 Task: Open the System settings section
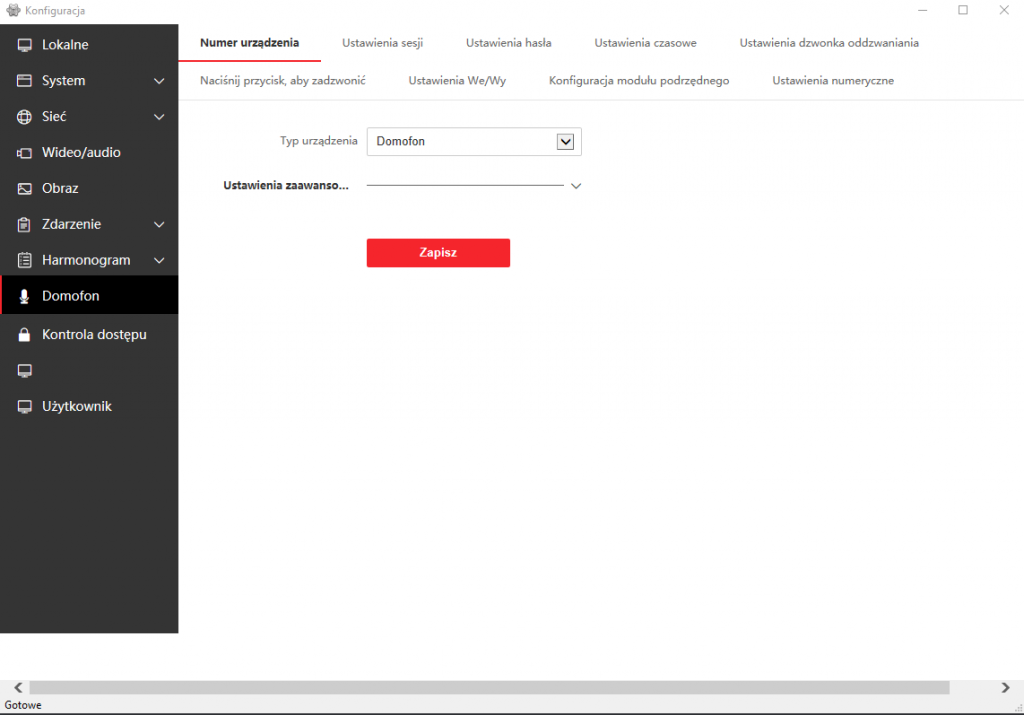tap(22, 80)
